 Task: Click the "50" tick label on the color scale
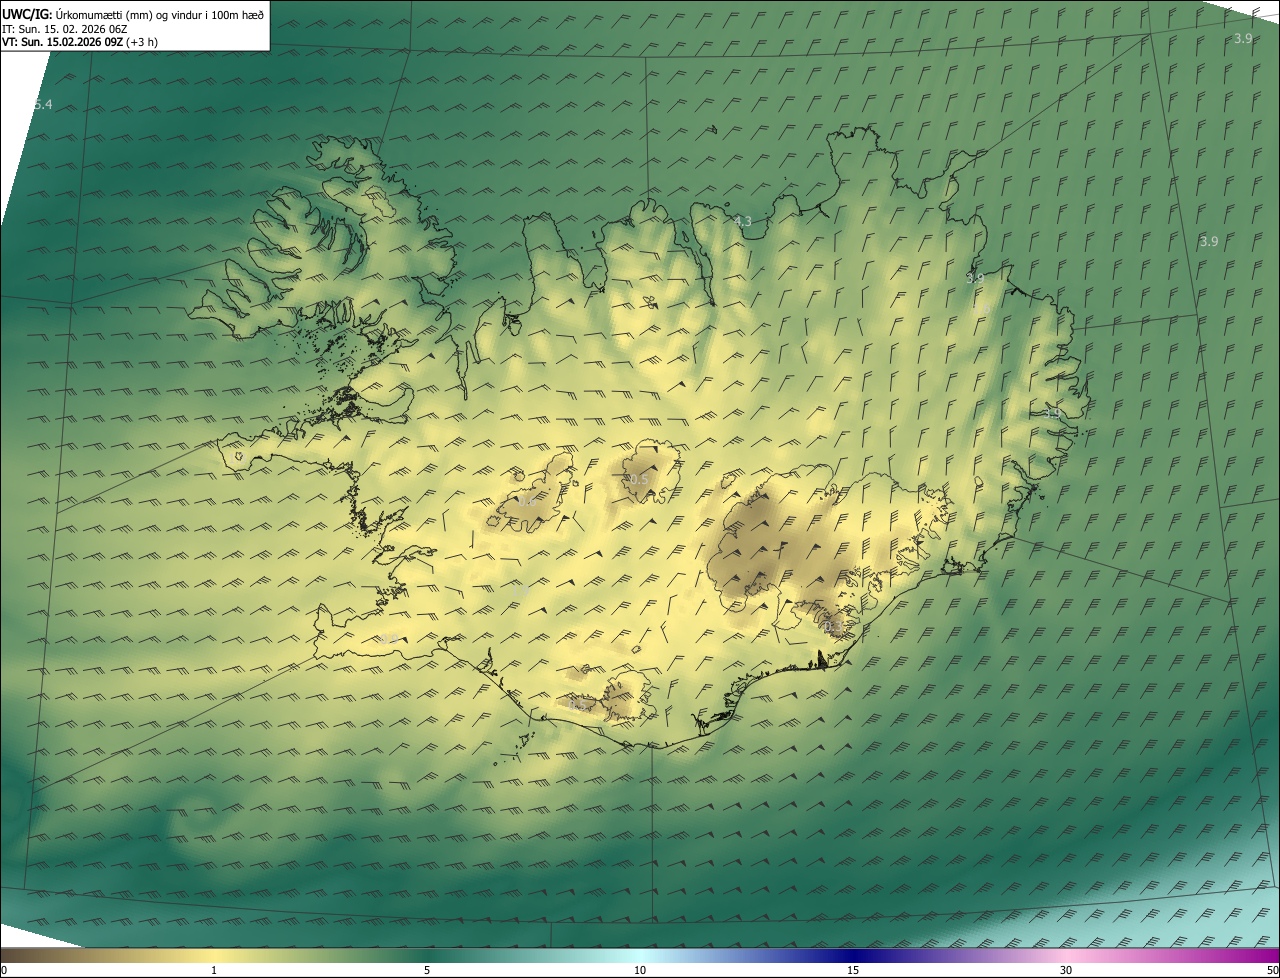pyautogui.click(x=1272, y=970)
